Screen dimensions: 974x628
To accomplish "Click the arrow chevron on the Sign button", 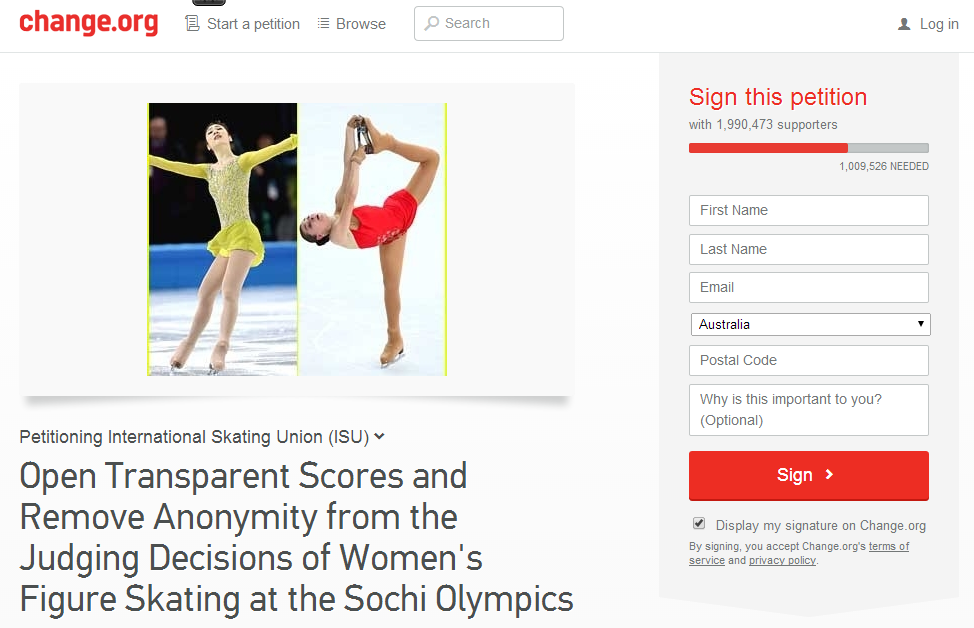I will point(829,475).
